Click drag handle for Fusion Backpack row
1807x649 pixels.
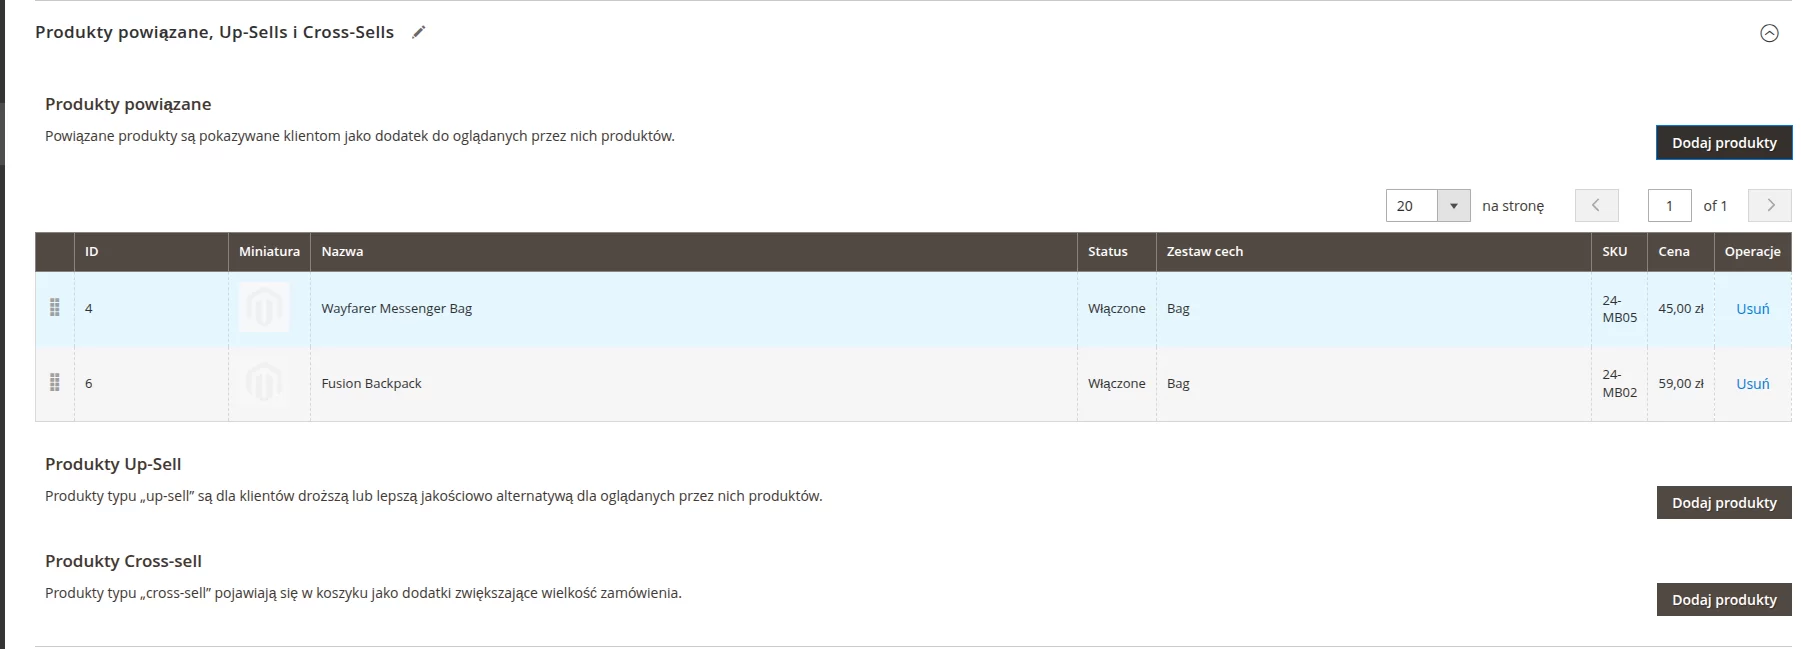55,383
